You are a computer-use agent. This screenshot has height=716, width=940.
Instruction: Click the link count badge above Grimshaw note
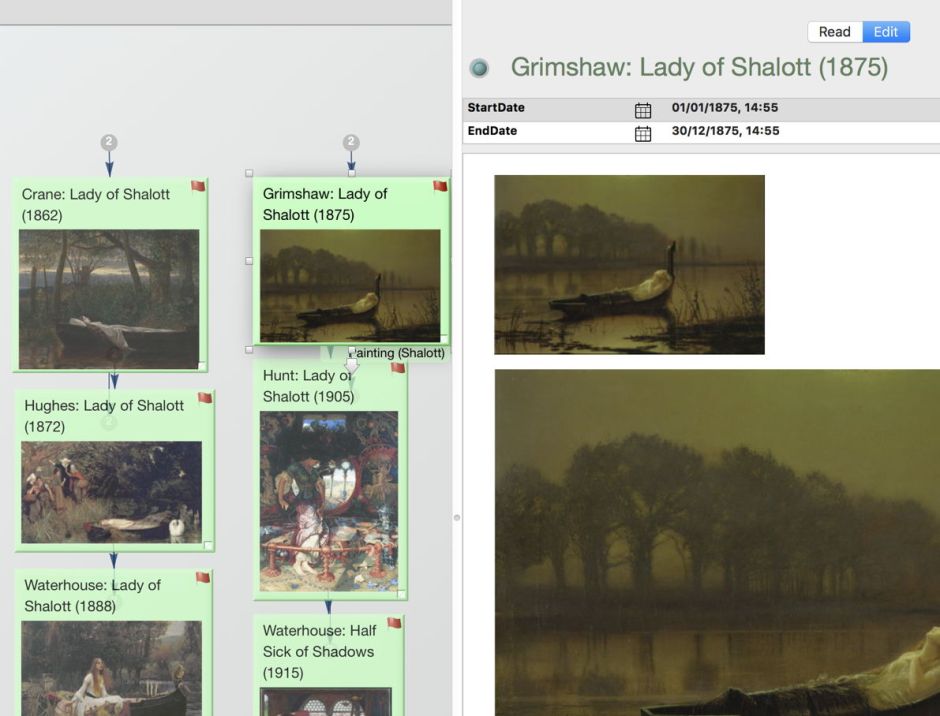click(351, 143)
